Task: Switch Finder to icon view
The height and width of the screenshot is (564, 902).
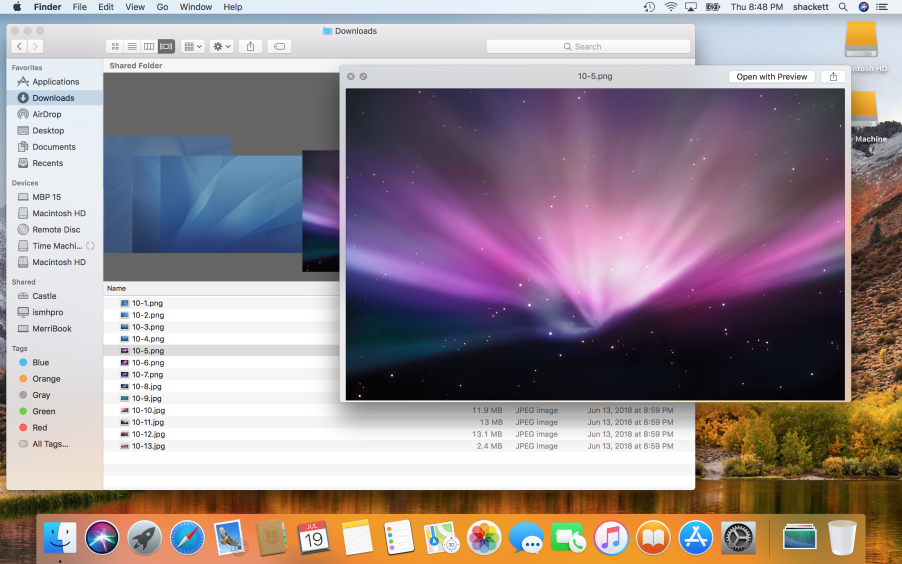Action: tap(115, 46)
